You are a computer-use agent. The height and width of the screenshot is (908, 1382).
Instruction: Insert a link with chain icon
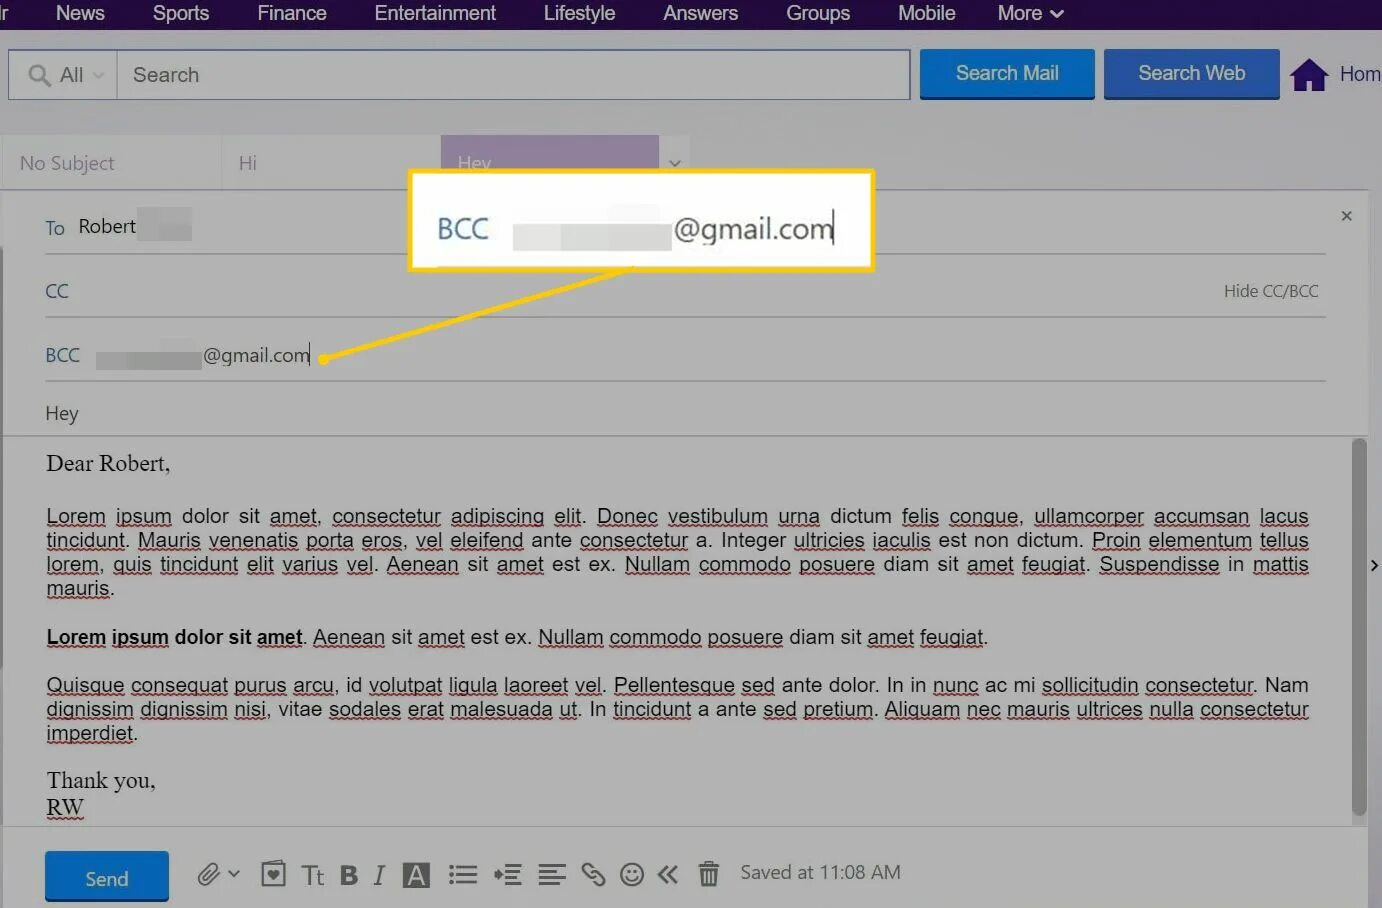click(593, 875)
